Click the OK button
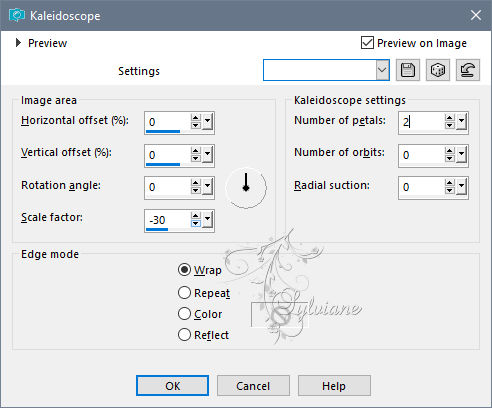This screenshot has height=408, width=492. (x=172, y=386)
